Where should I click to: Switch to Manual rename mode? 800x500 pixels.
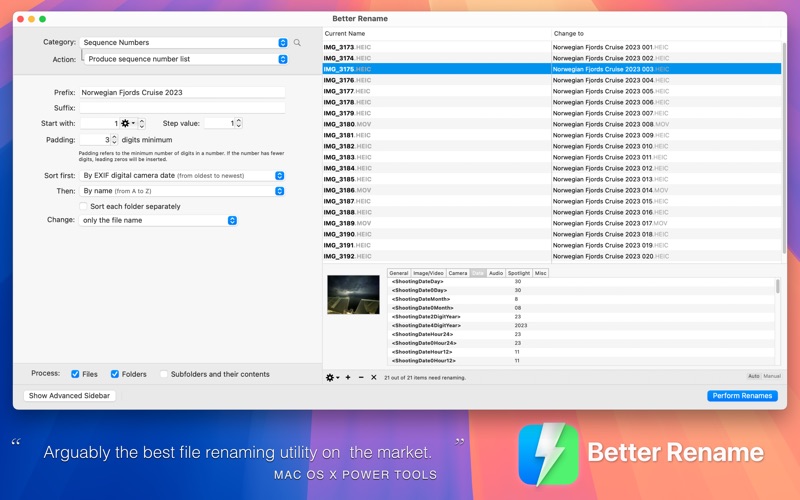coord(772,376)
